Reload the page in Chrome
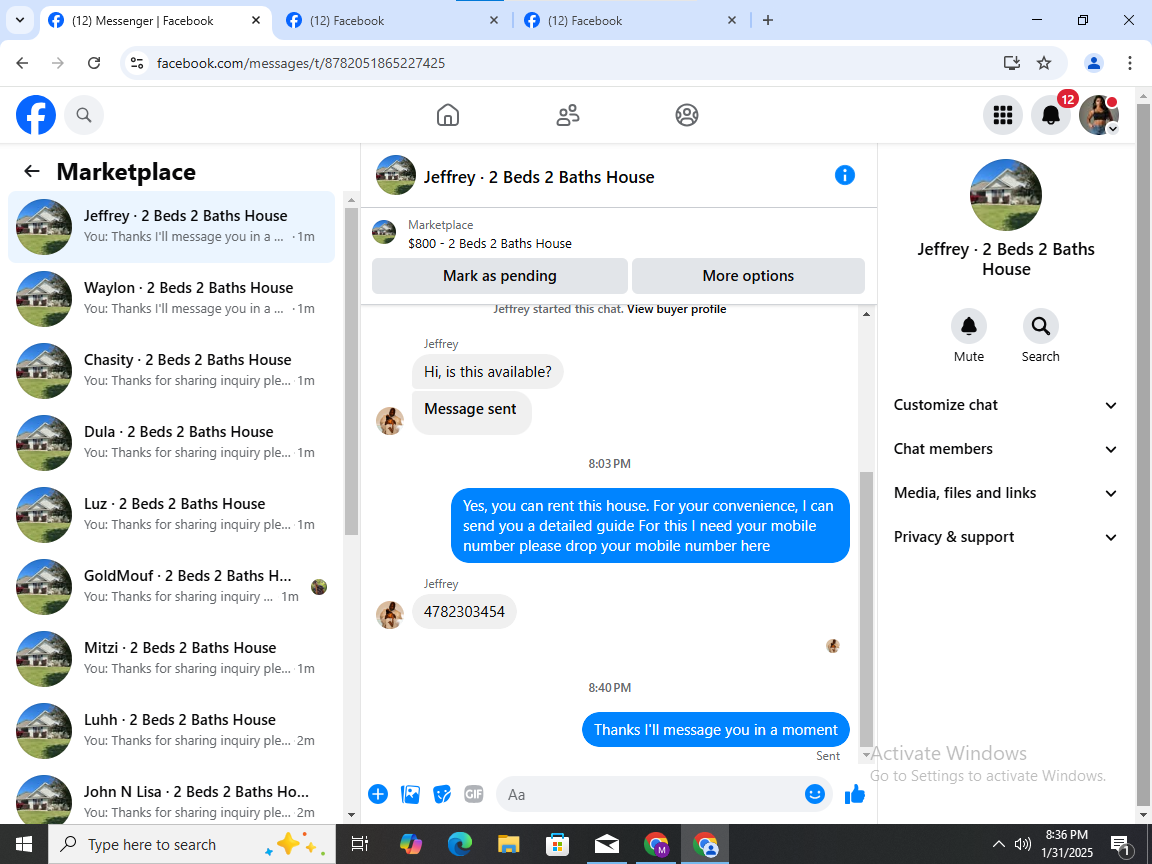Image resolution: width=1152 pixels, height=864 pixels. pyautogui.click(x=94, y=63)
